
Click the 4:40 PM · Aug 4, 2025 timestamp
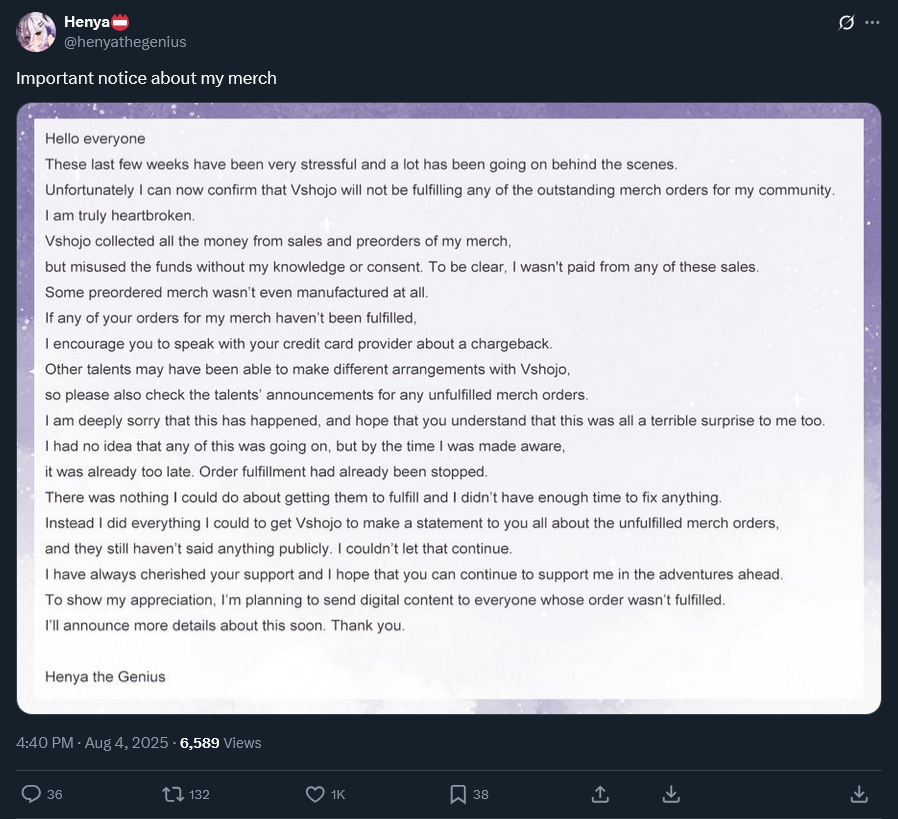pyautogui.click(x=94, y=743)
